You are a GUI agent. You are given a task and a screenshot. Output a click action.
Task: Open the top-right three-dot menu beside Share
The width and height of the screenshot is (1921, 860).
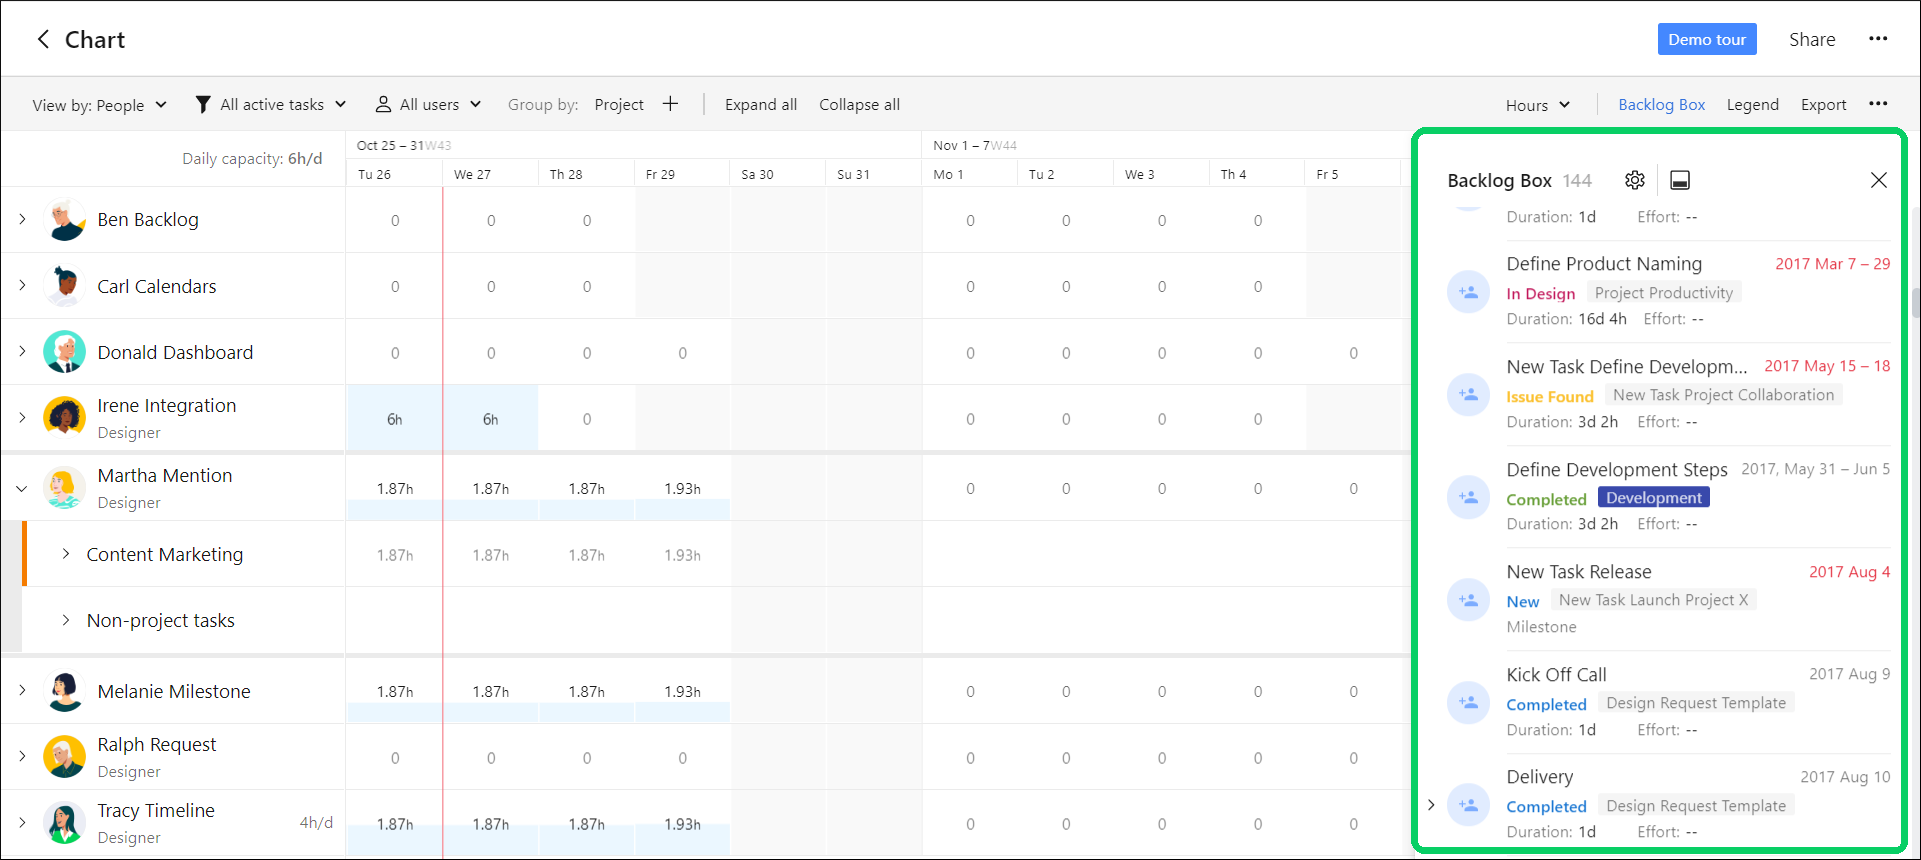click(x=1877, y=39)
